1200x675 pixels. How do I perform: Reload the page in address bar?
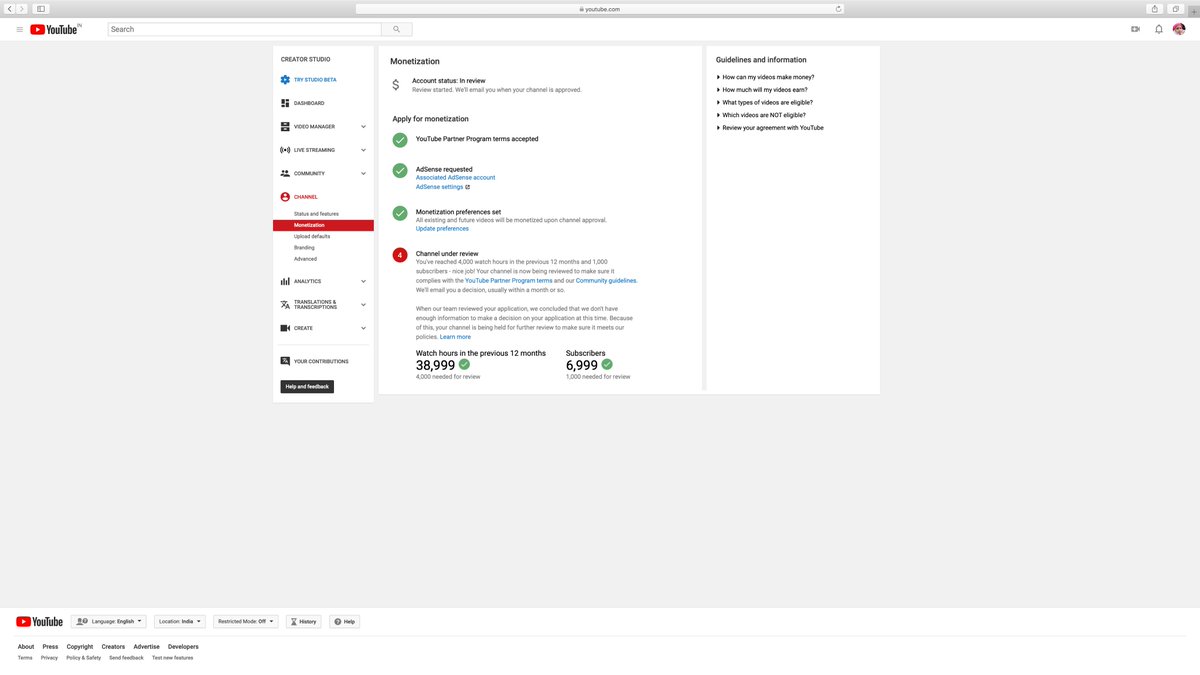[x=838, y=9]
